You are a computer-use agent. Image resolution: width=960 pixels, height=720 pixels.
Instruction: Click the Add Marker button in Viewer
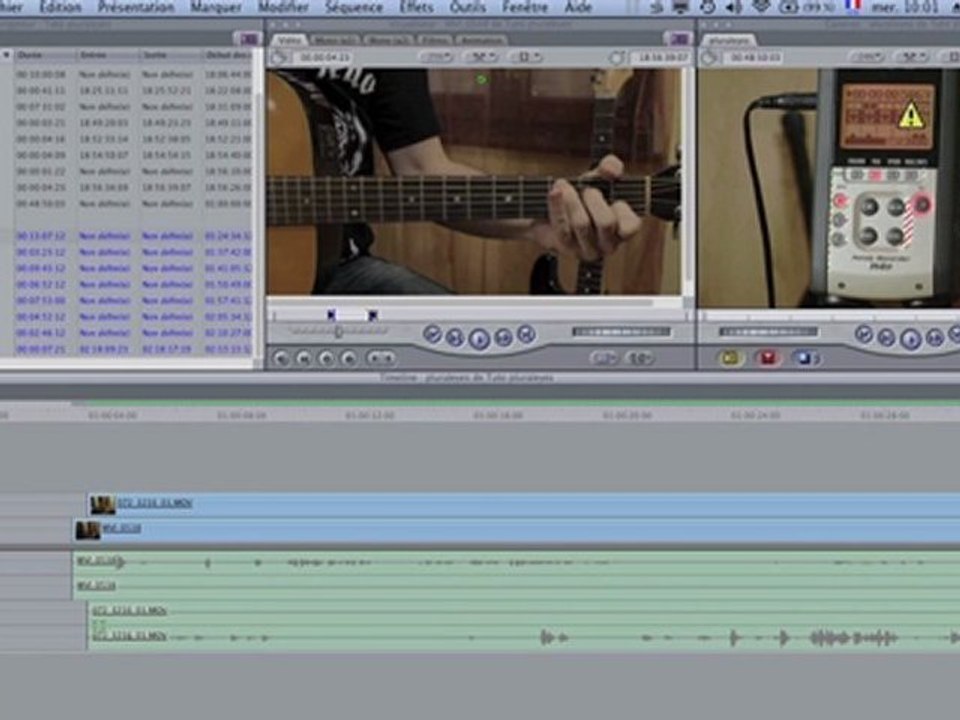click(x=348, y=358)
